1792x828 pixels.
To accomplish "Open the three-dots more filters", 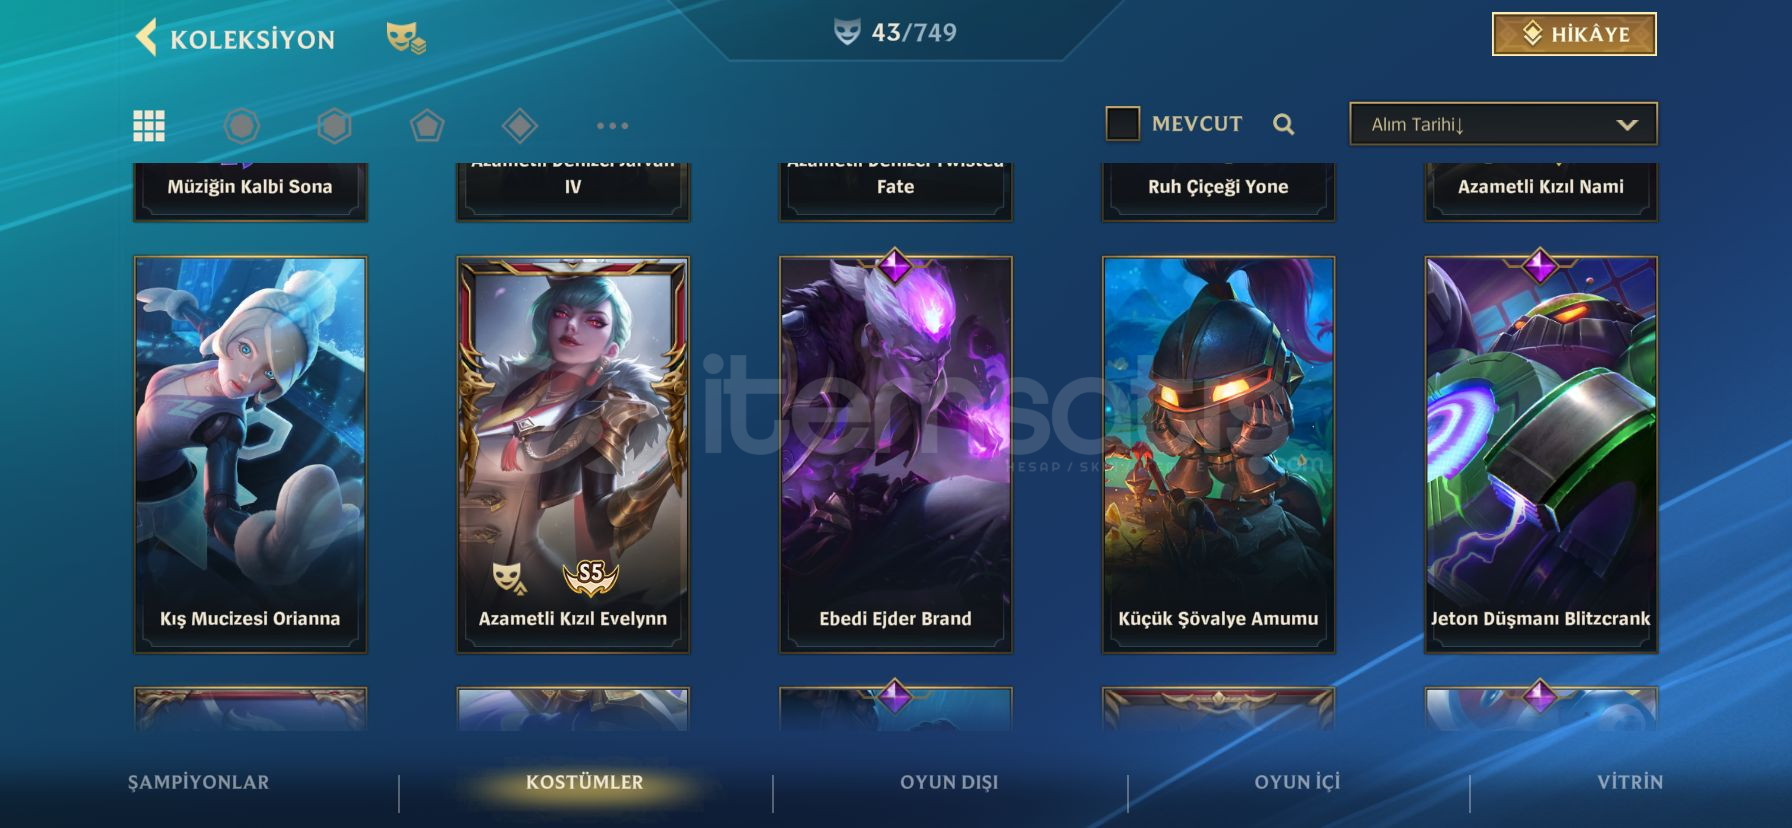I will click(x=612, y=125).
